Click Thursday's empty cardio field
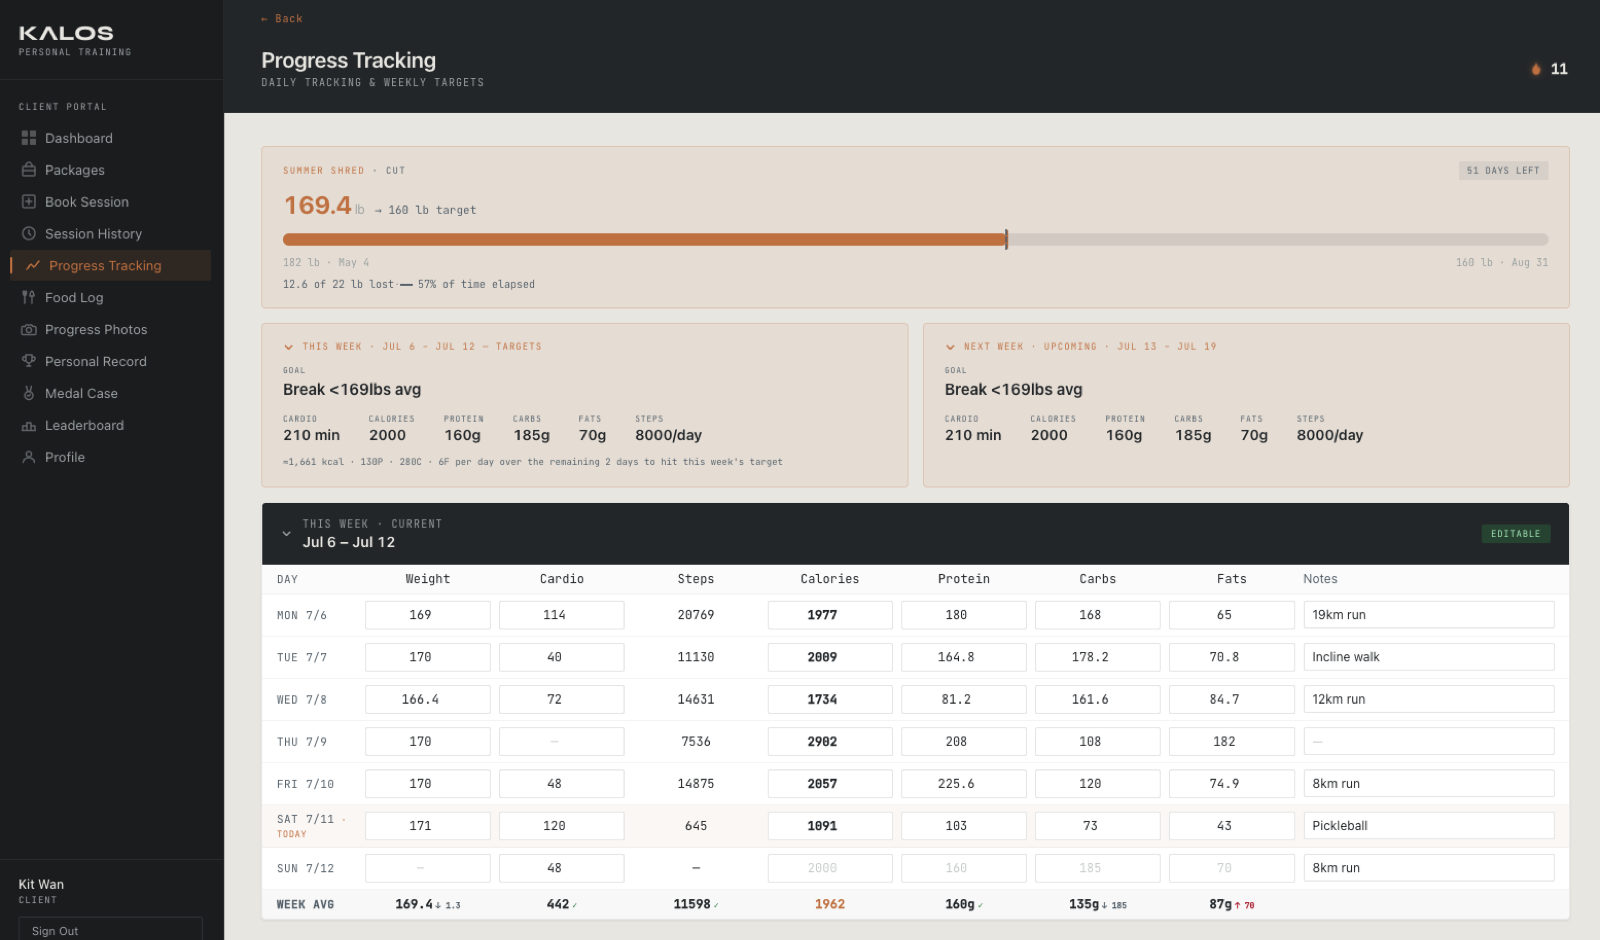Screen dimensions: 1600x940 (x=562, y=742)
